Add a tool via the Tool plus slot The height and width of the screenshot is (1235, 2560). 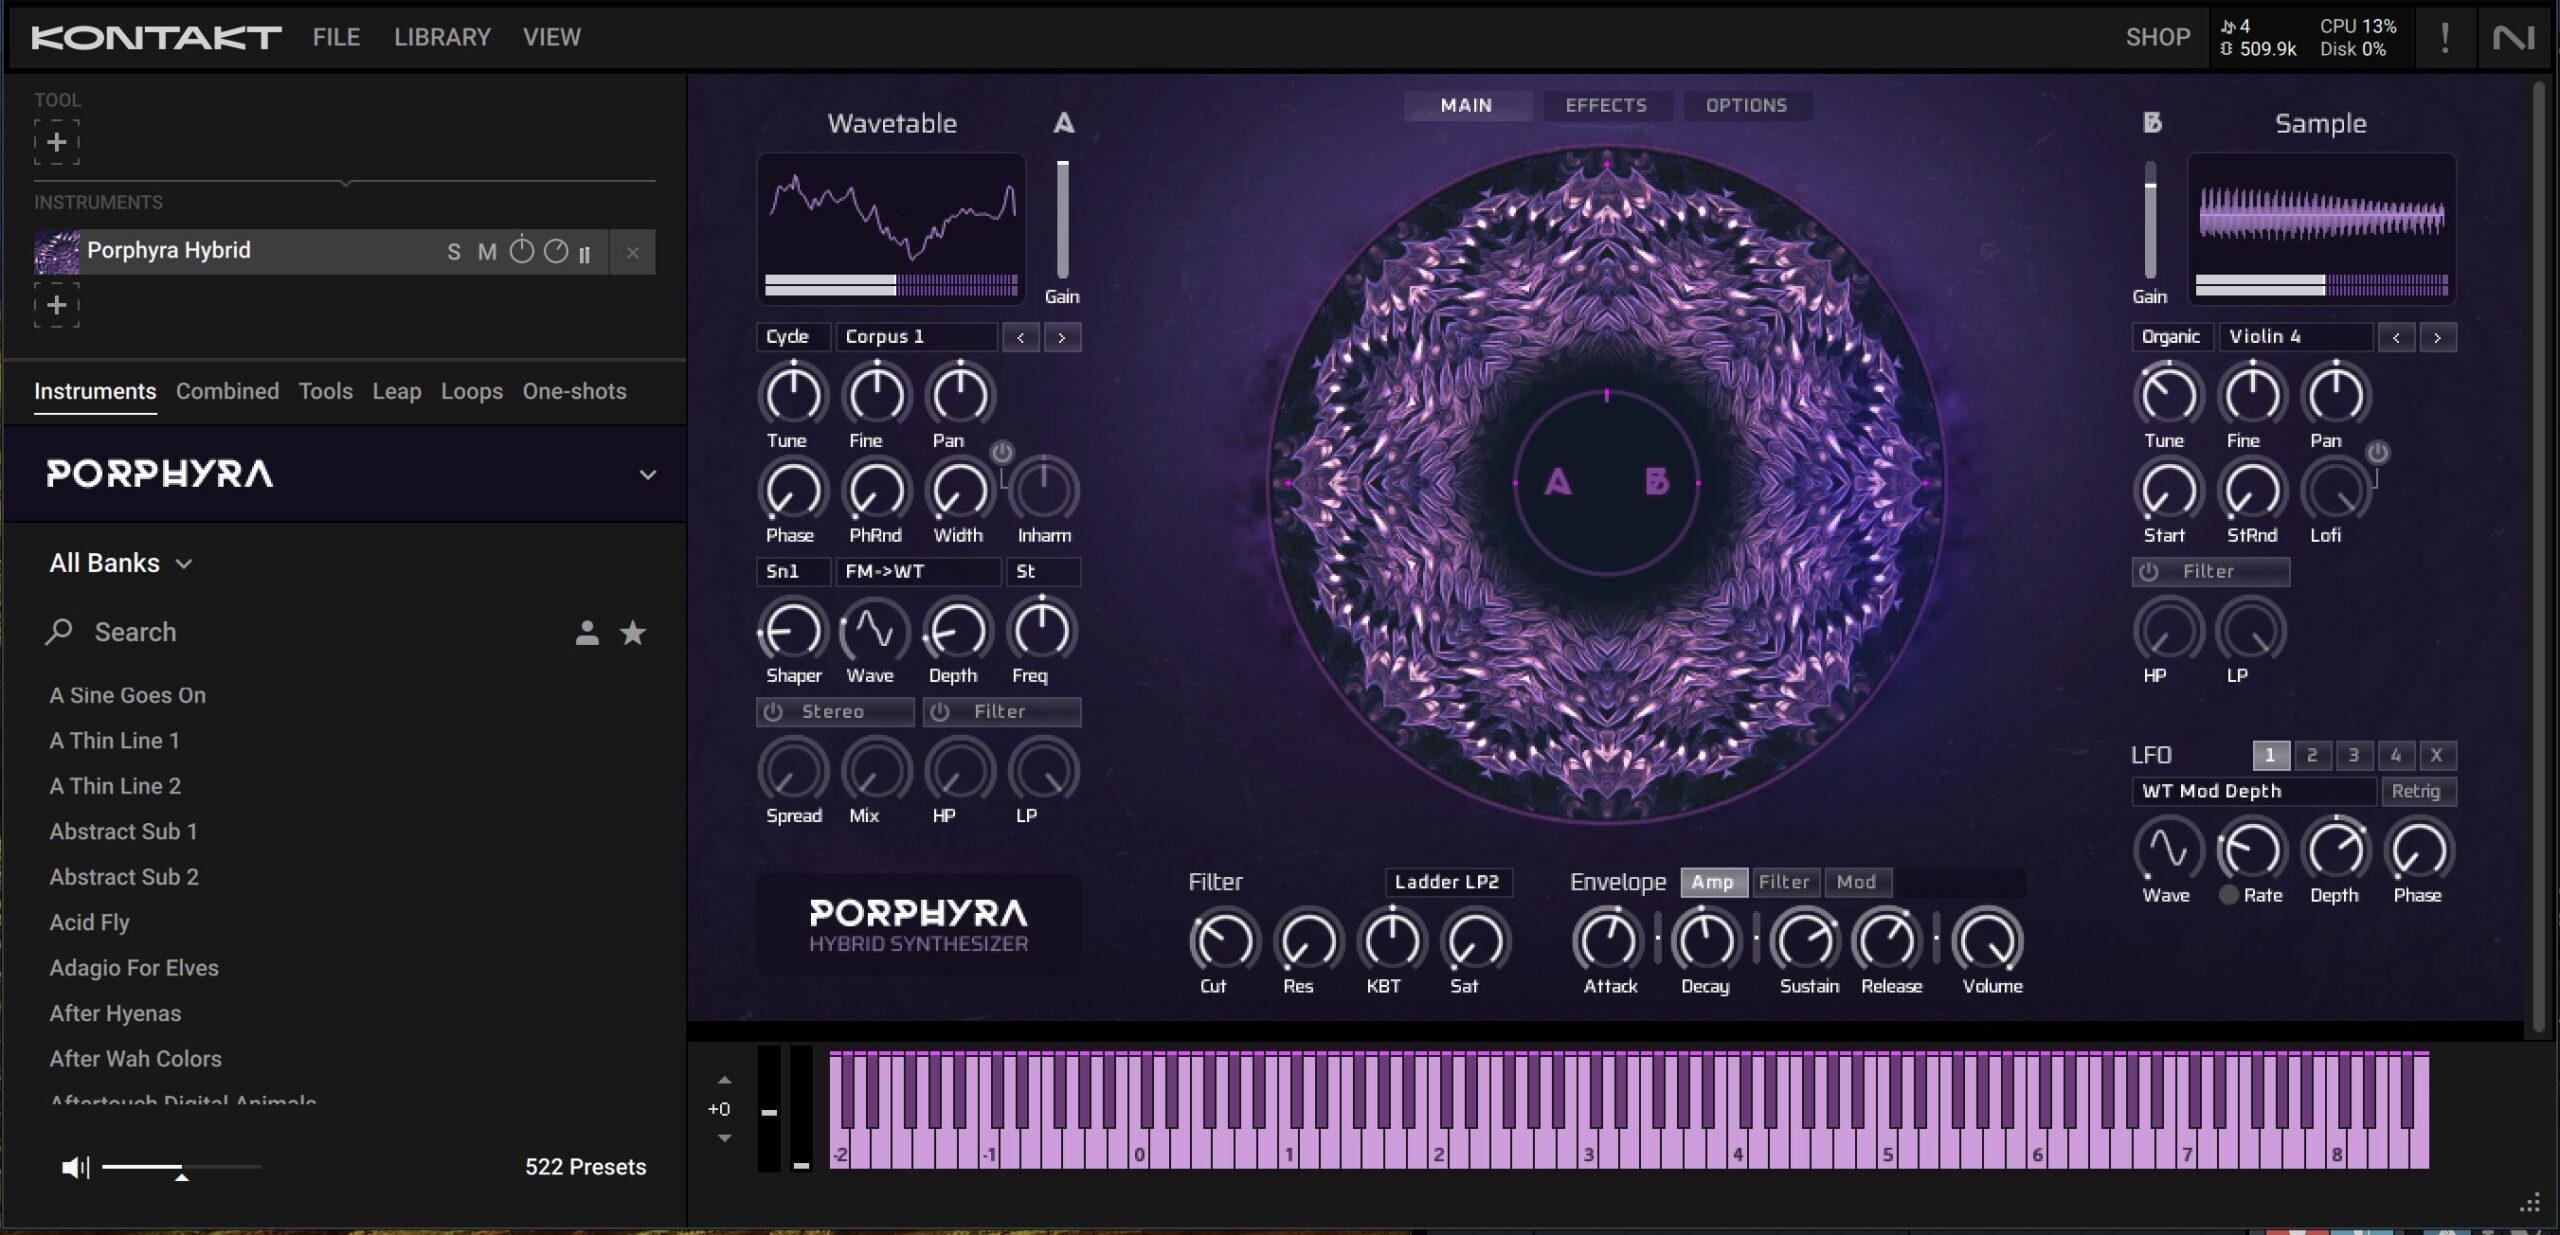coord(57,142)
